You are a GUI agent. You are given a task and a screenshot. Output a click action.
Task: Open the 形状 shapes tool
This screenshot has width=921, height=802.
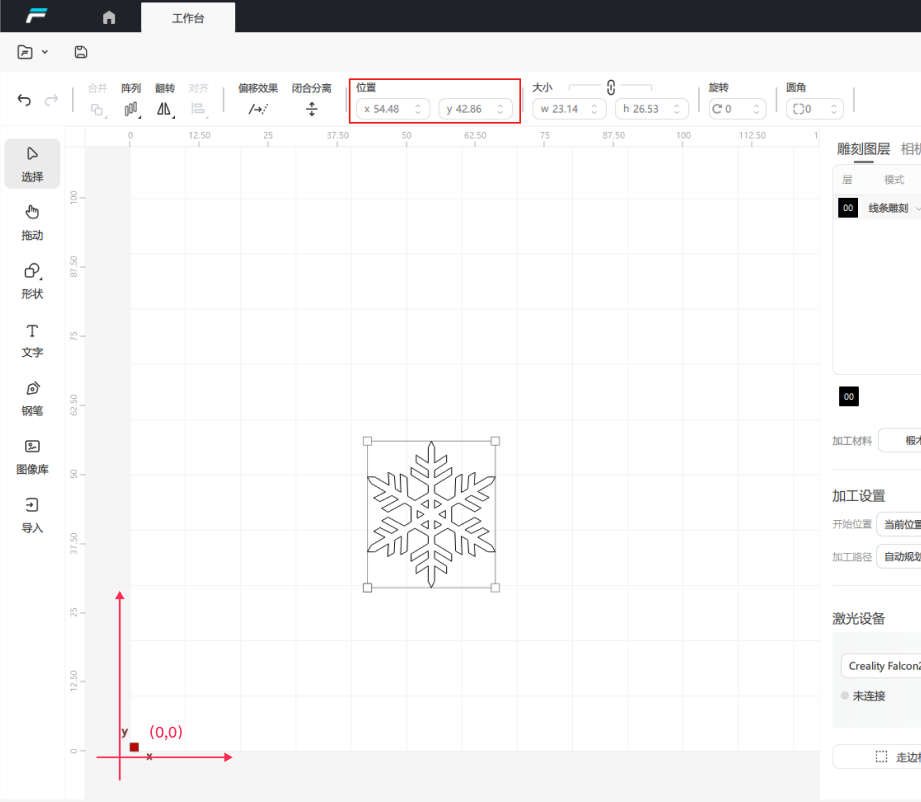(x=32, y=280)
